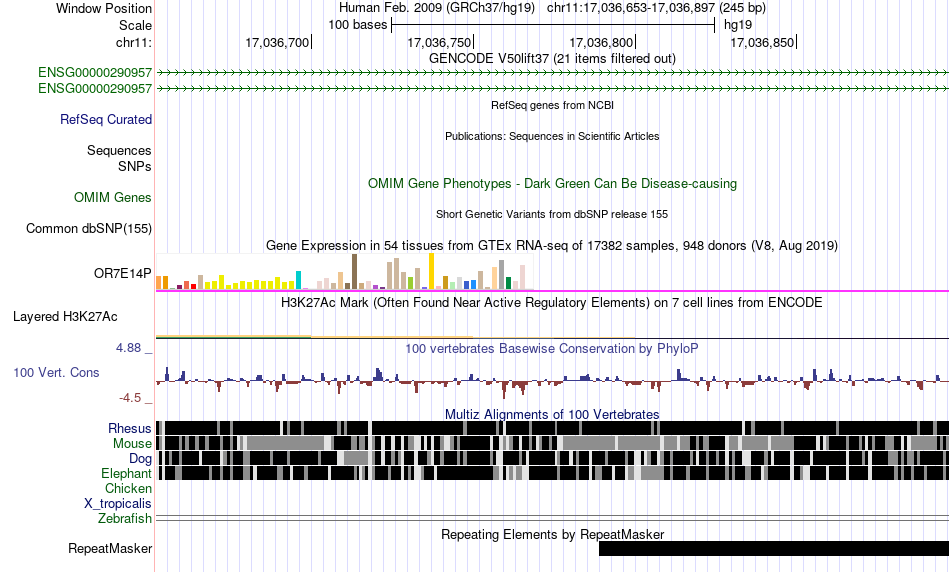Click the Mouse alignment row label

coord(132,444)
